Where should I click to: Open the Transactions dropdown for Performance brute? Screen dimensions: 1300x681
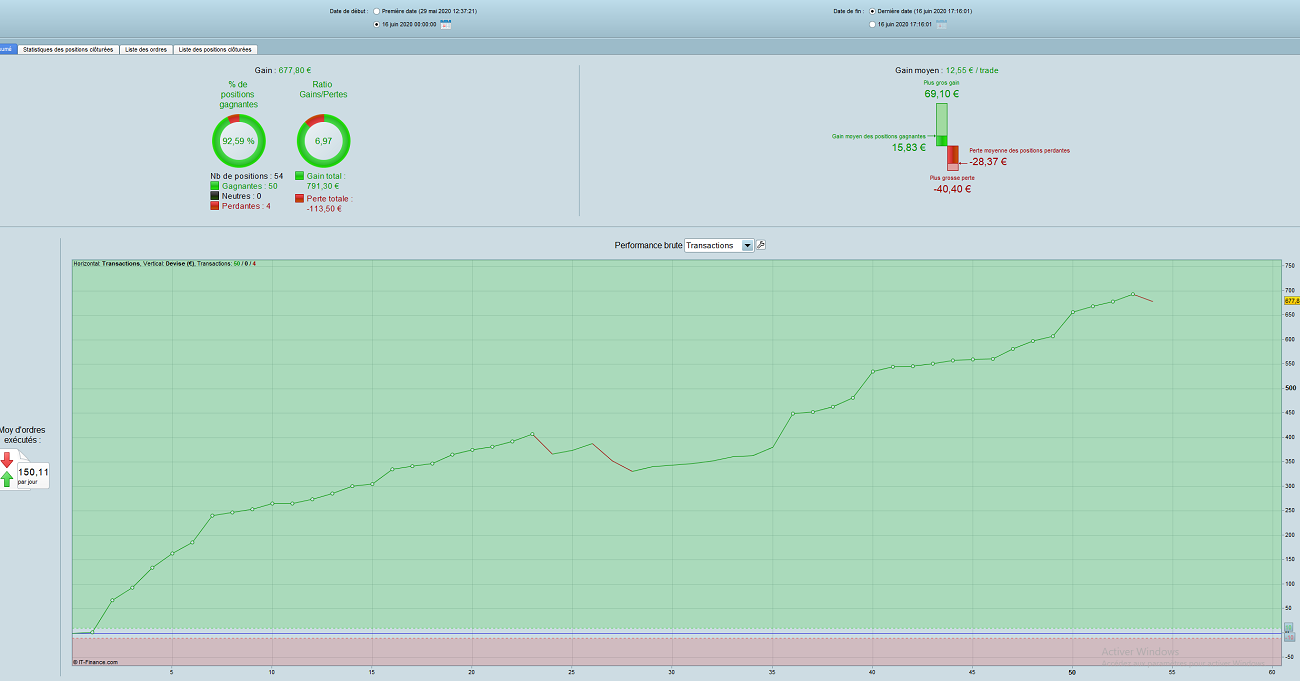(x=719, y=245)
